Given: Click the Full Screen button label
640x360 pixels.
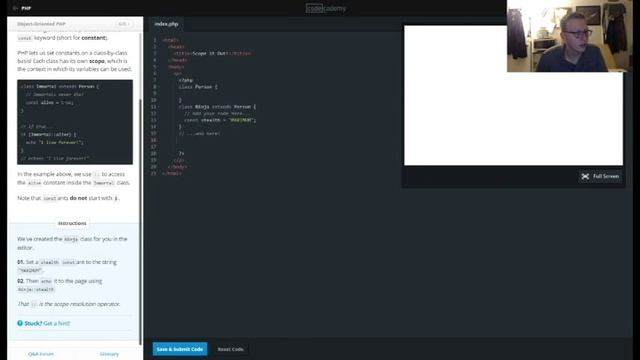Looking at the screenshot, I should 606,176.
